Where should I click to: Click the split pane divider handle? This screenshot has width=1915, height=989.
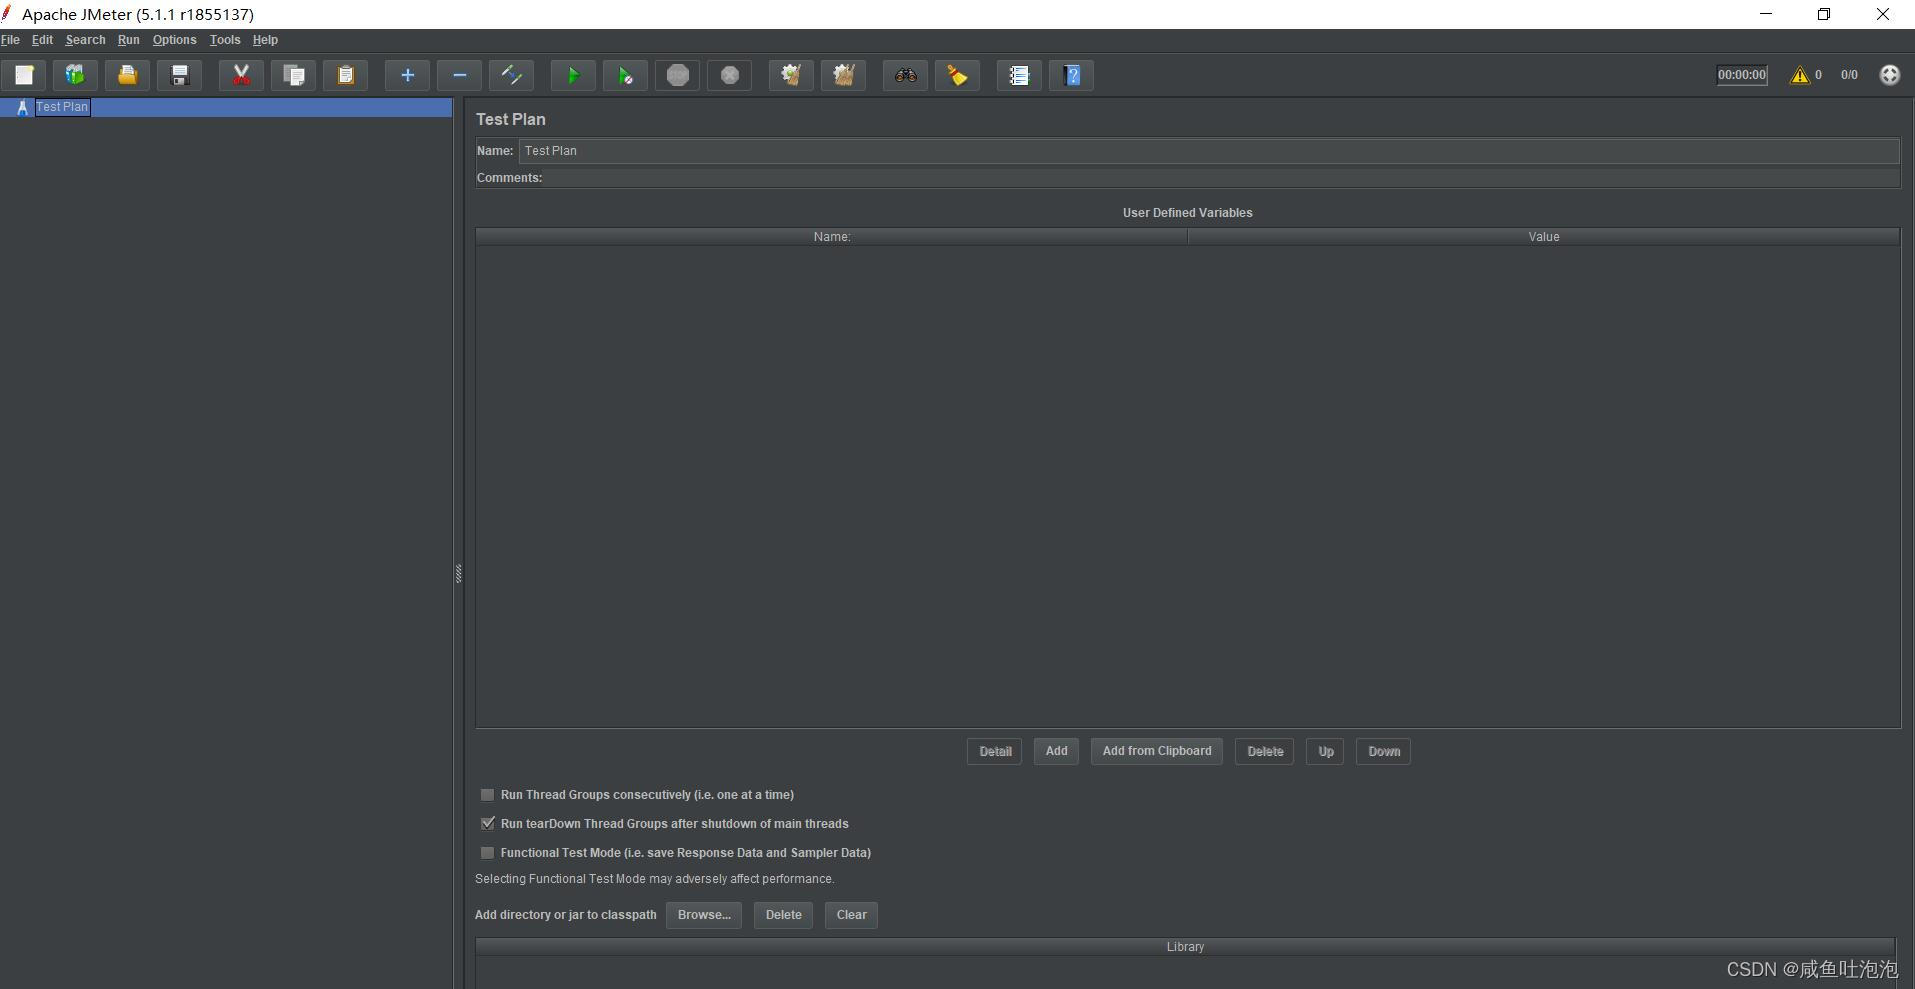458,573
